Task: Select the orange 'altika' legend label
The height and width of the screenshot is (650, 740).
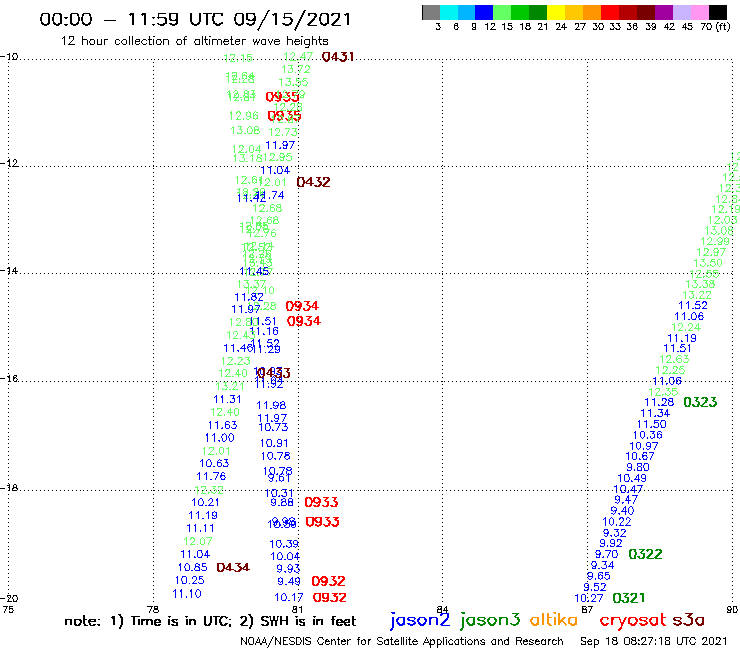Action: pos(554,619)
